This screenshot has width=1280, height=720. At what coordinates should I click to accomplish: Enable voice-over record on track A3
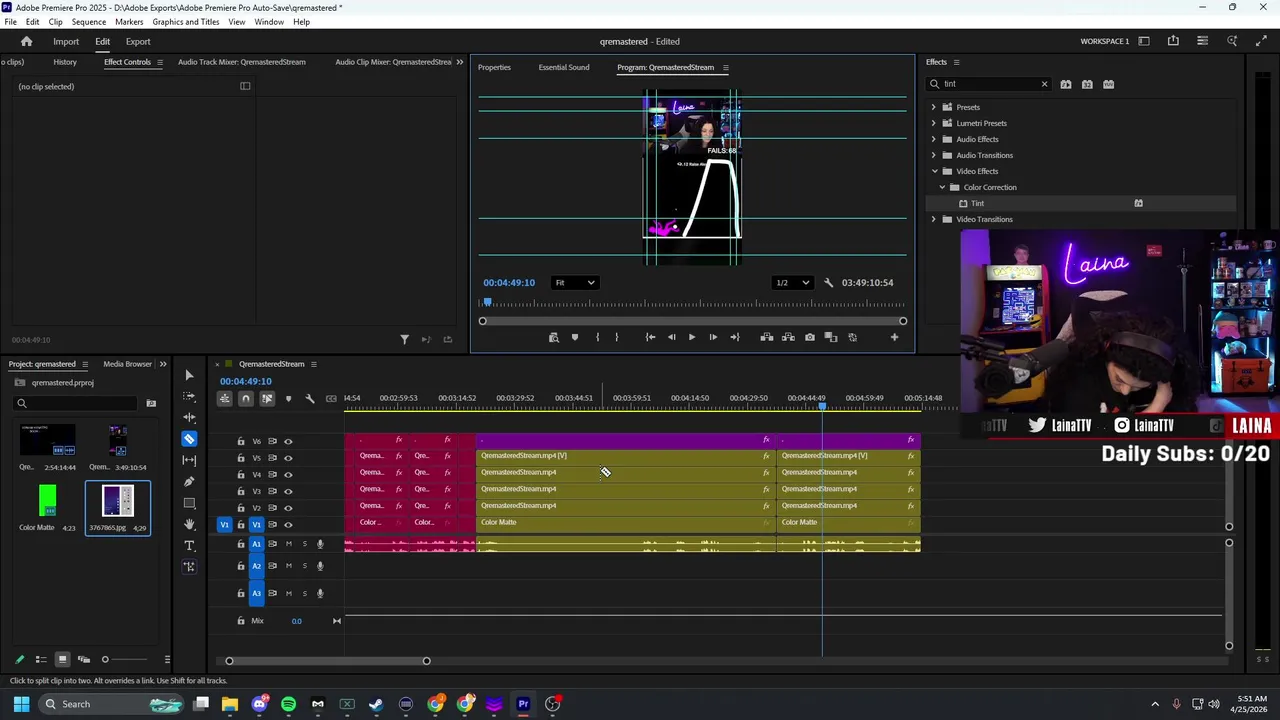click(320, 593)
